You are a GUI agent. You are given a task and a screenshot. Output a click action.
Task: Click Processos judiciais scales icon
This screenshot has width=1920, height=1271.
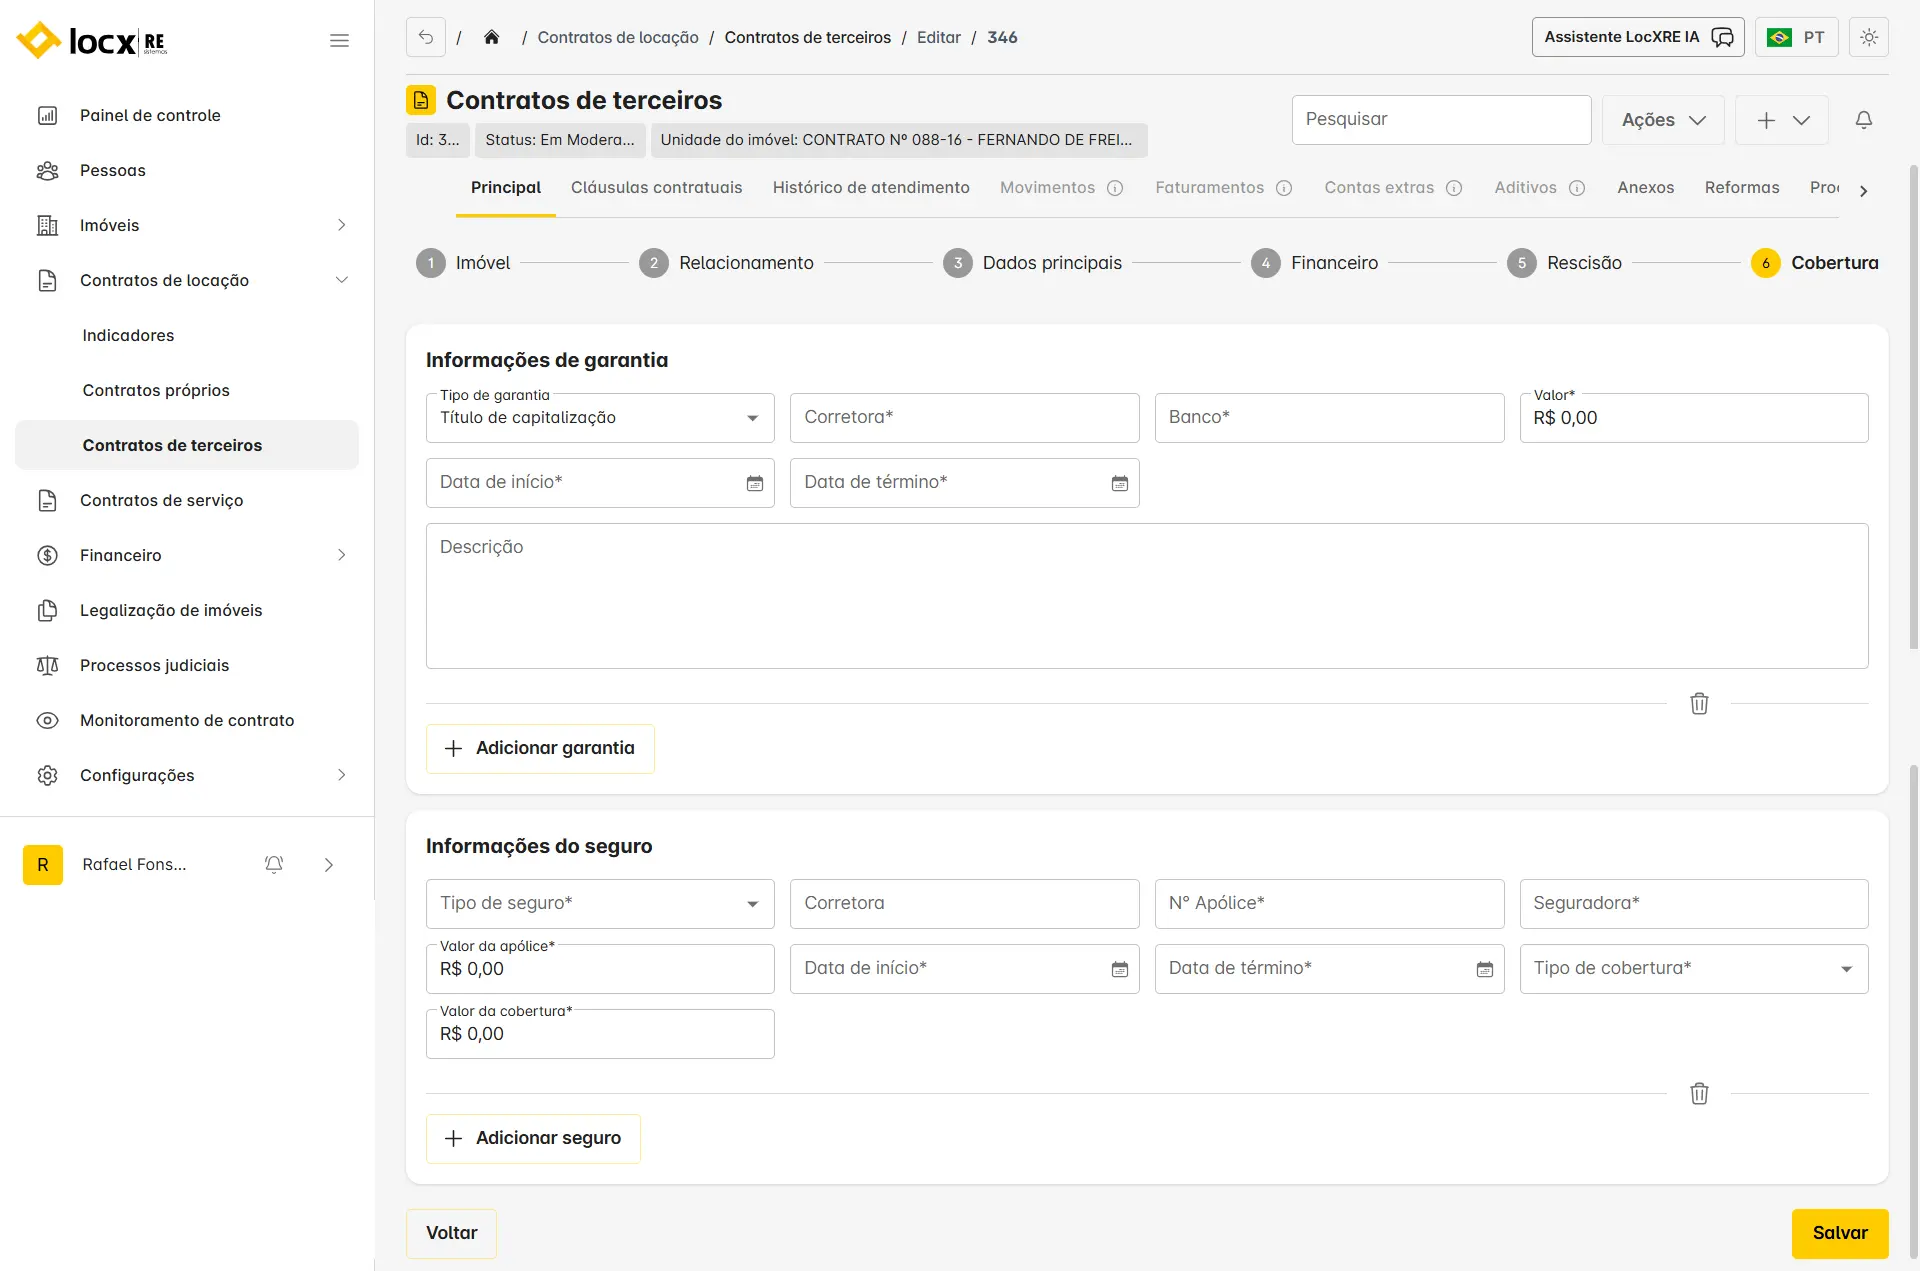click(47, 665)
